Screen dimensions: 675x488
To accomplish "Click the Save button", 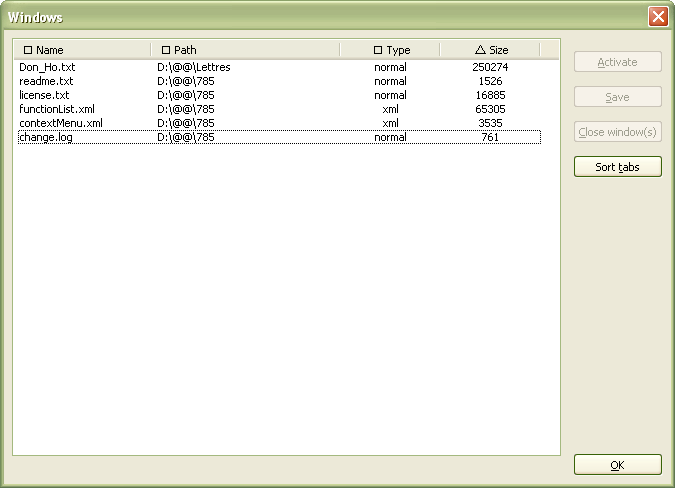I will pos(617,97).
